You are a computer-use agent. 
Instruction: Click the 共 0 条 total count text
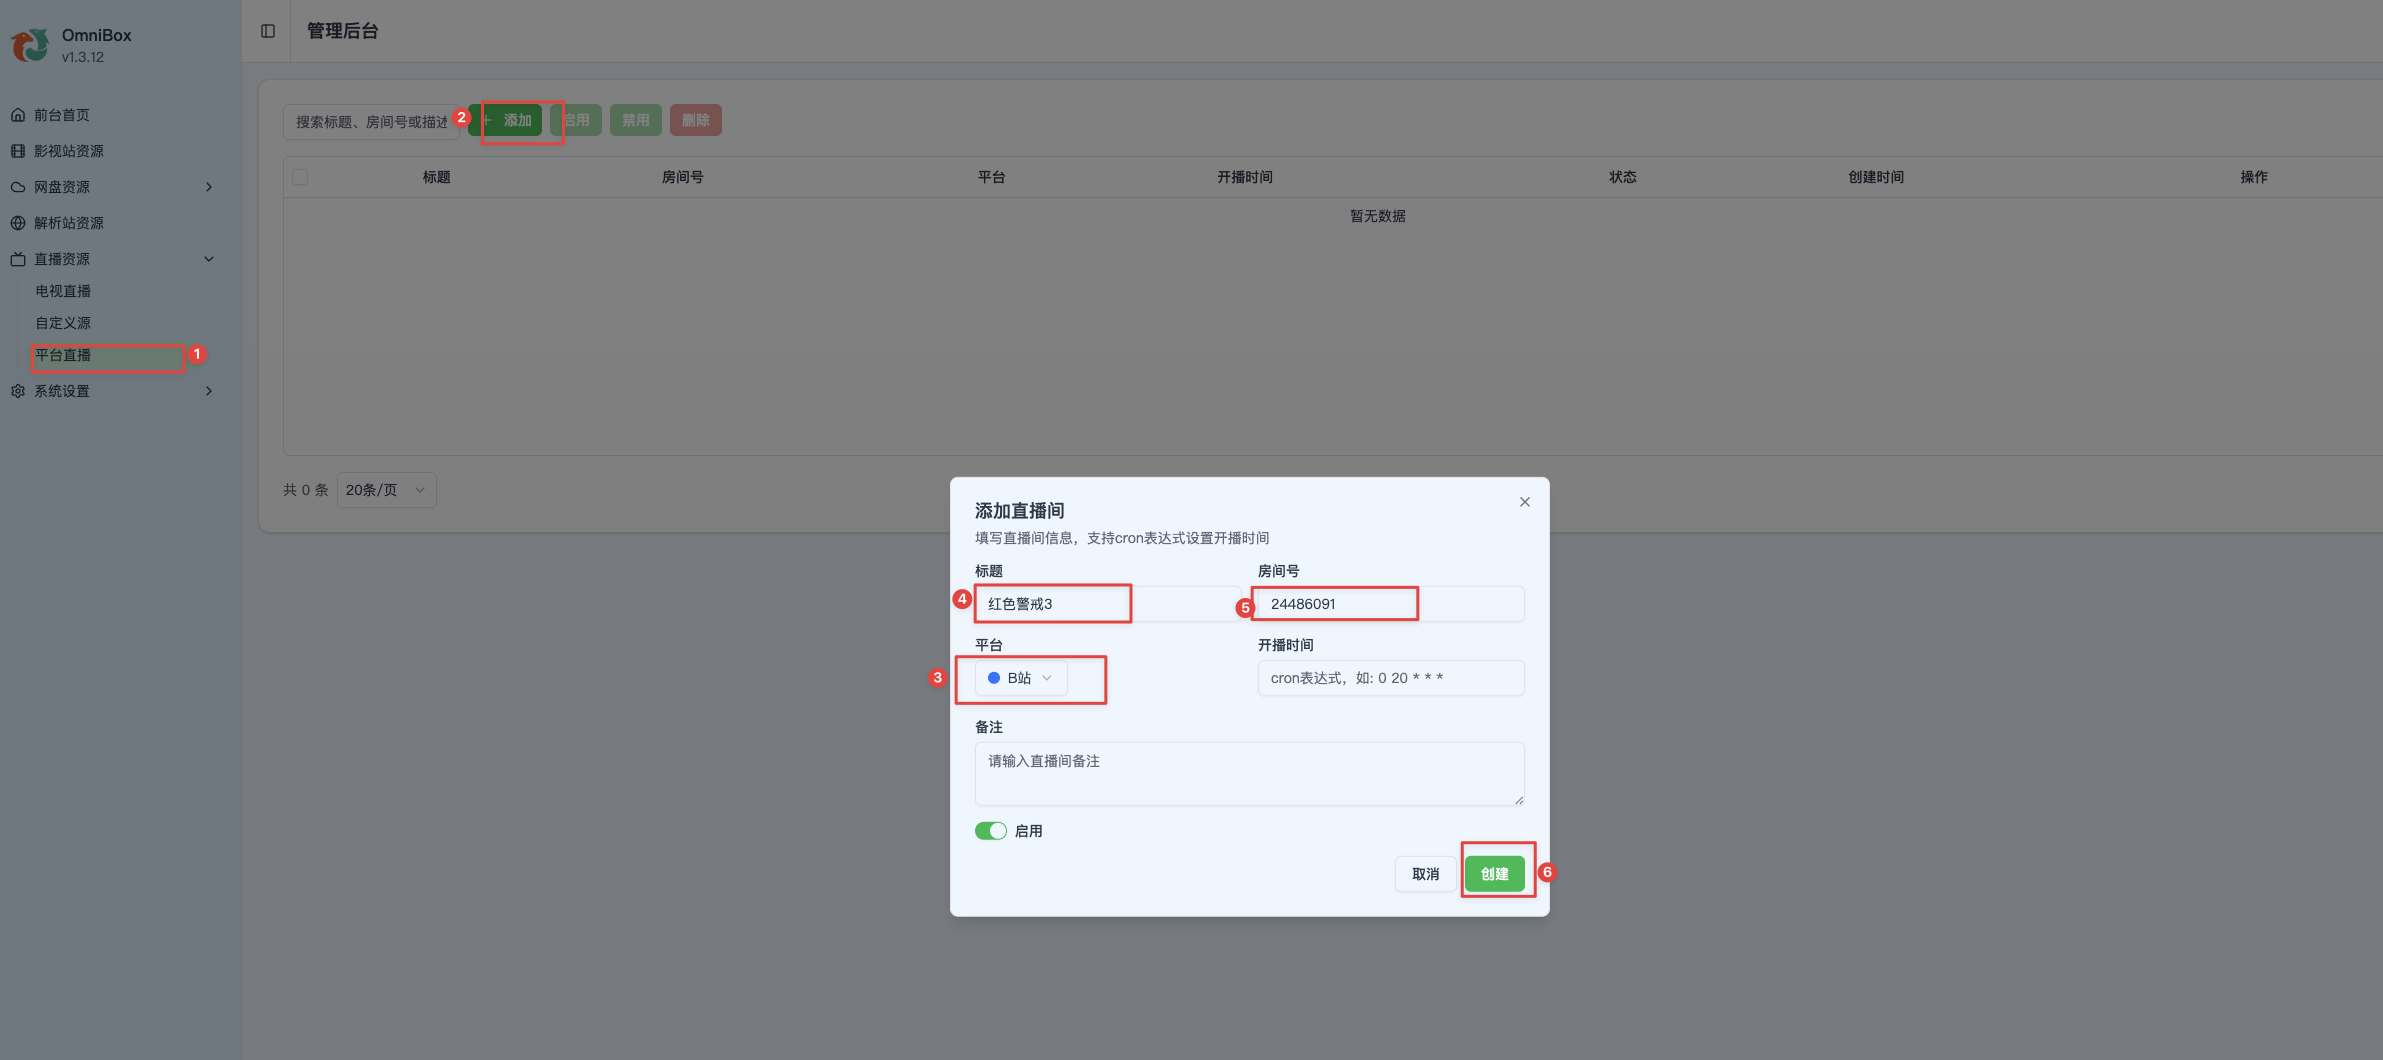(x=306, y=490)
